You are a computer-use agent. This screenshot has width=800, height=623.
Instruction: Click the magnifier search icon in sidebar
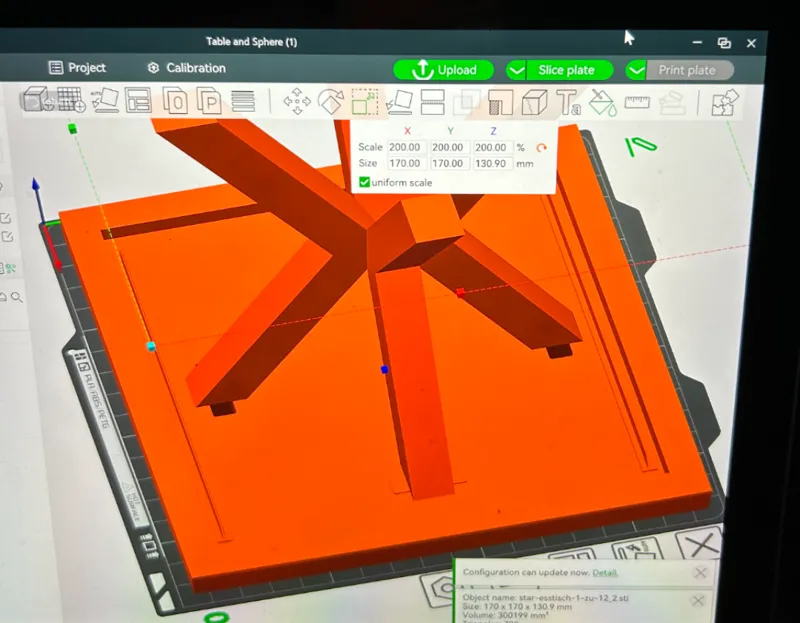coord(17,297)
